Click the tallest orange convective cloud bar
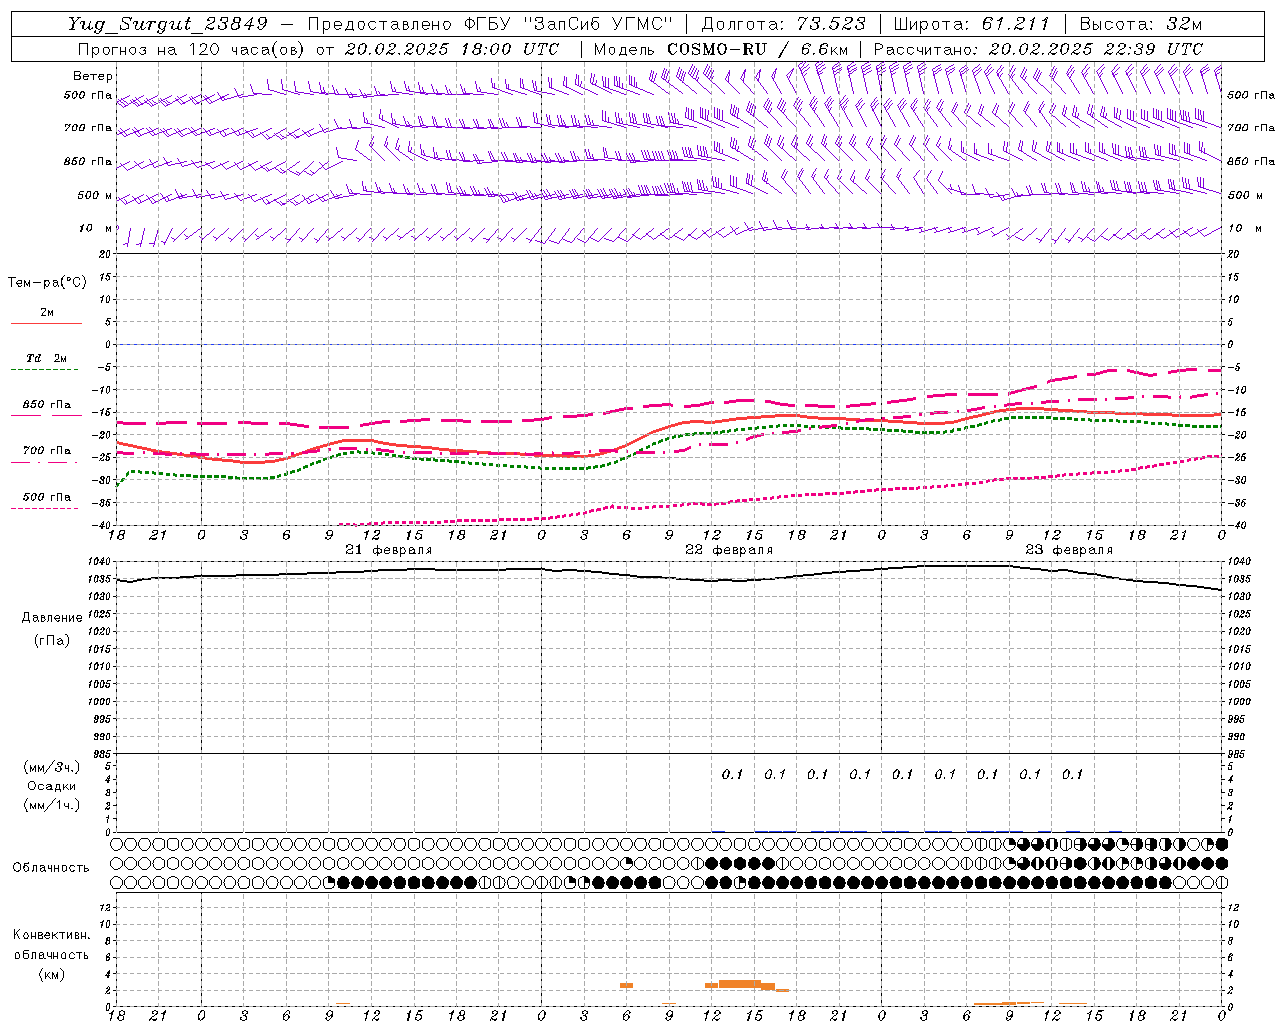 pos(740,984)
